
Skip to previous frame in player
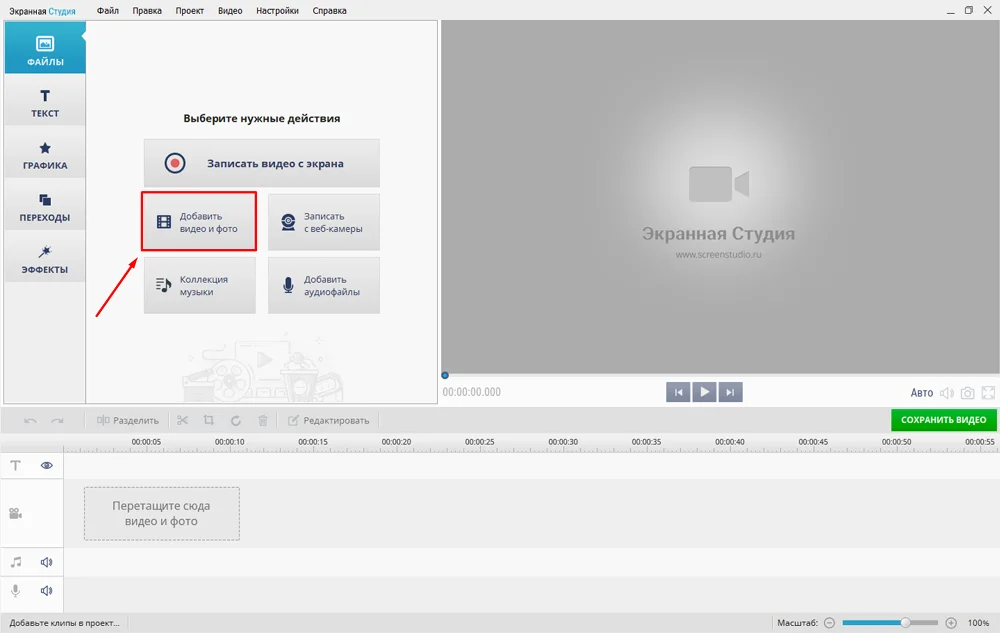[678, 392]
